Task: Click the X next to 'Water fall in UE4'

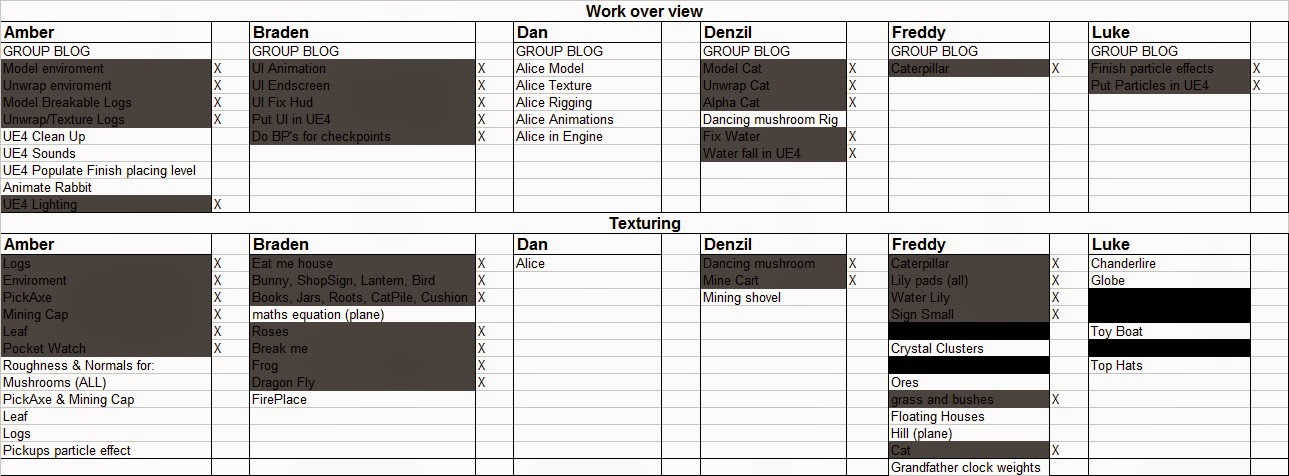Action: click(x=852, y=154)
